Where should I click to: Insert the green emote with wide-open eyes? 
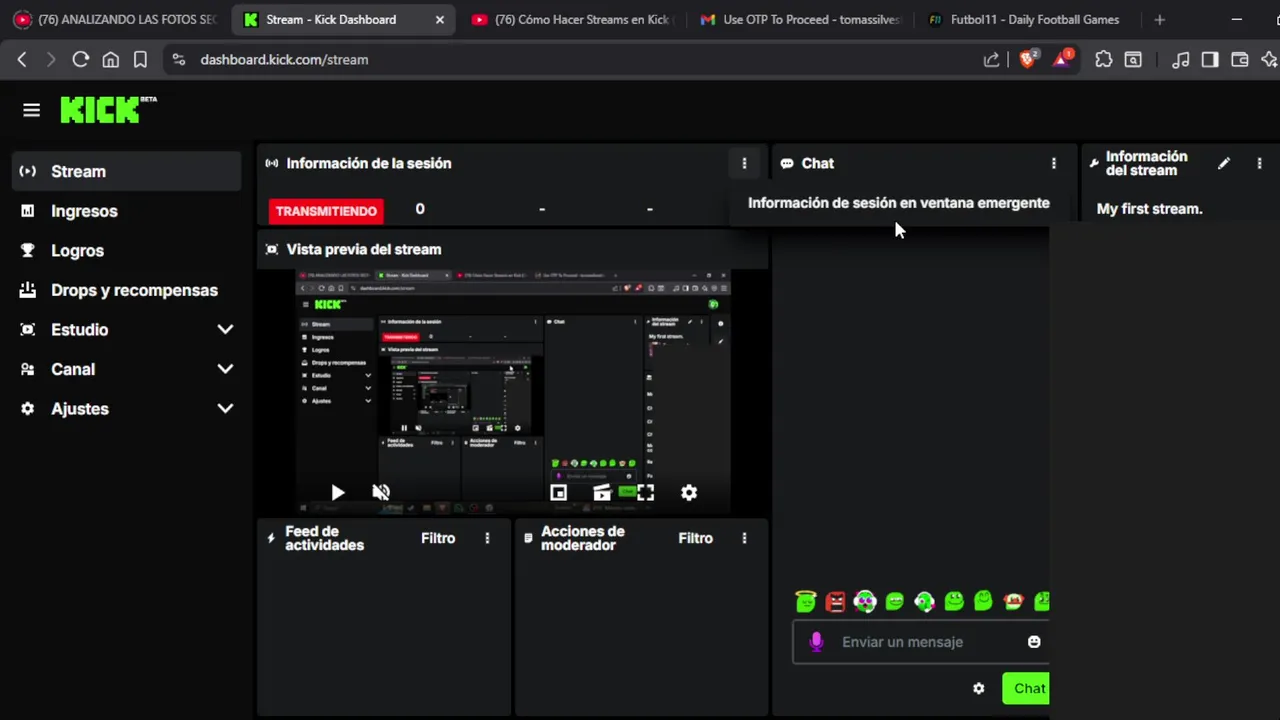point(954,601)
